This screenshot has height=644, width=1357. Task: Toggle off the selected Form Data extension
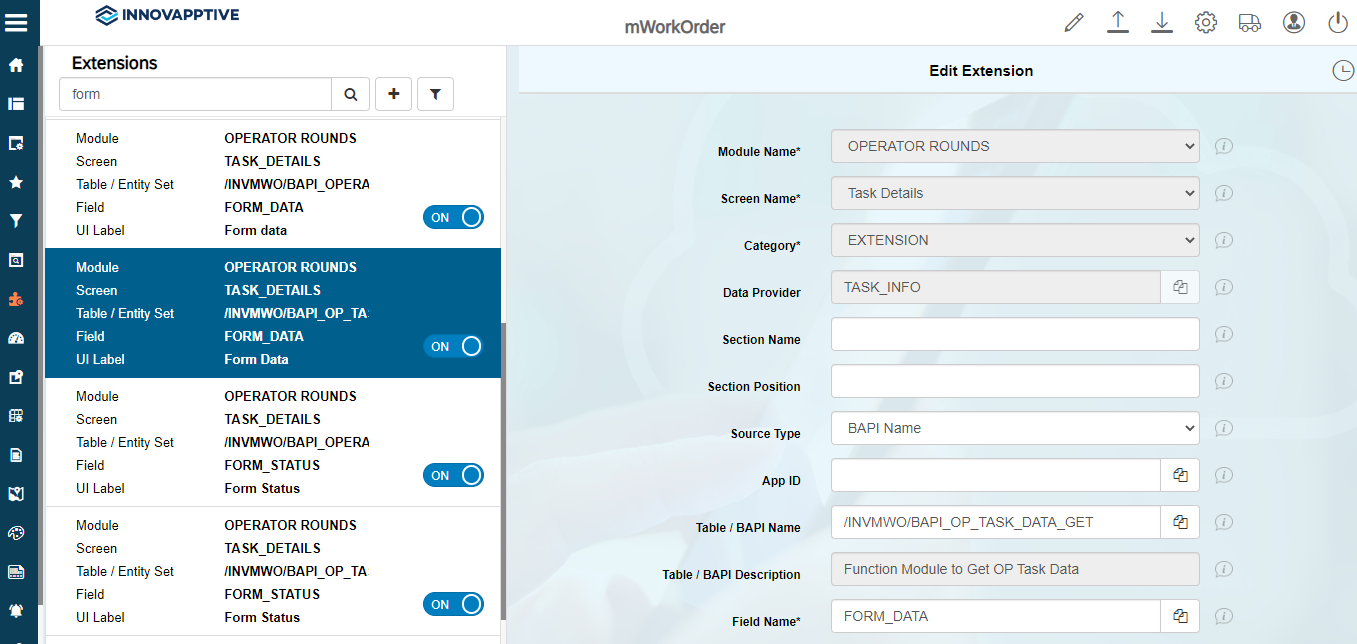[453, 346]
